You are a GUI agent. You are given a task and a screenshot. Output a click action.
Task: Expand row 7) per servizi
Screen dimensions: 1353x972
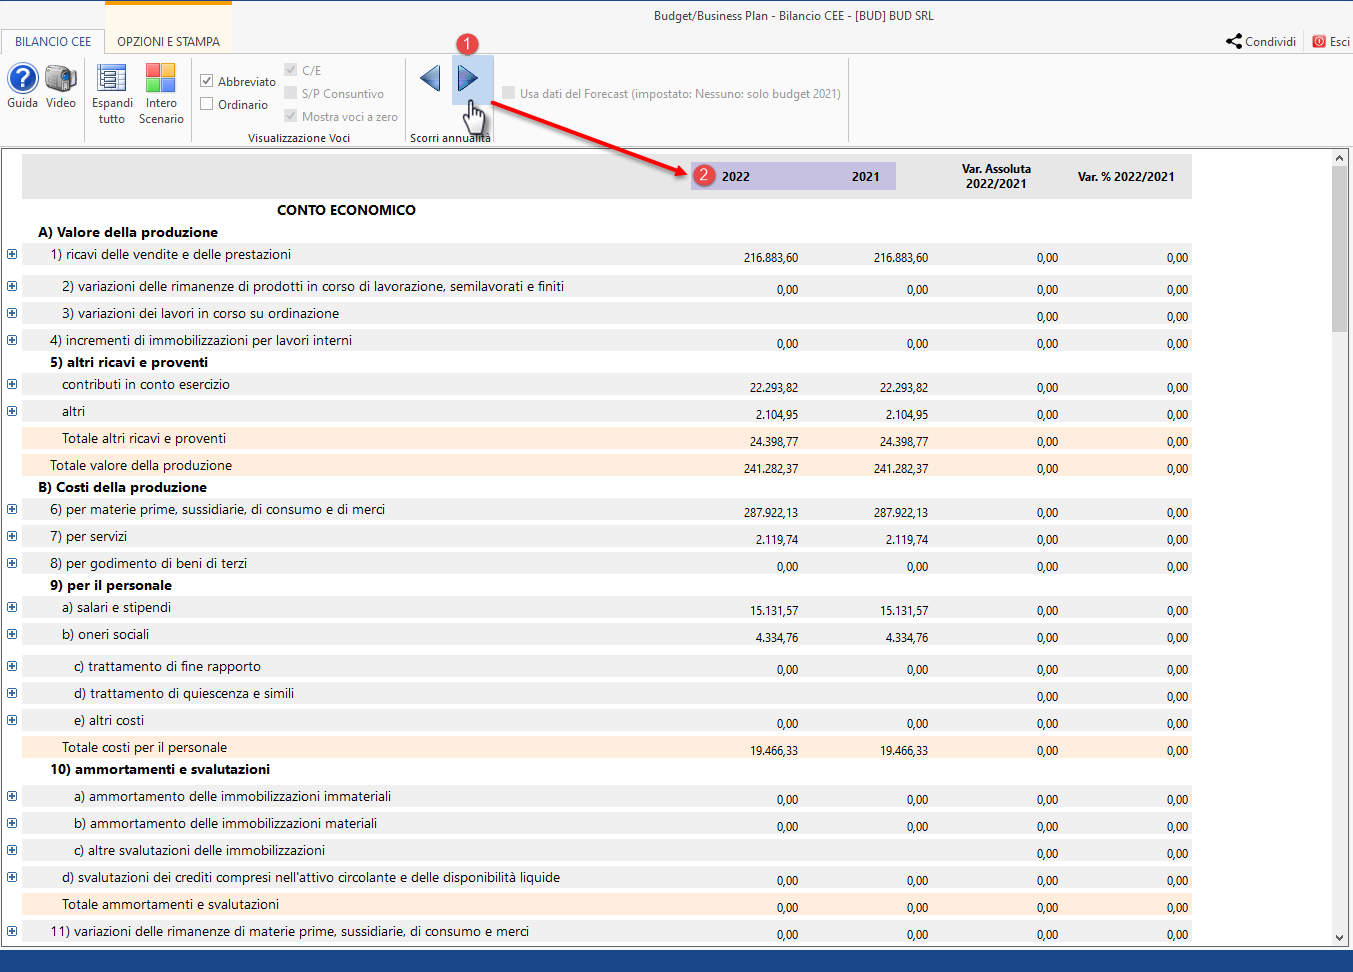12,536
